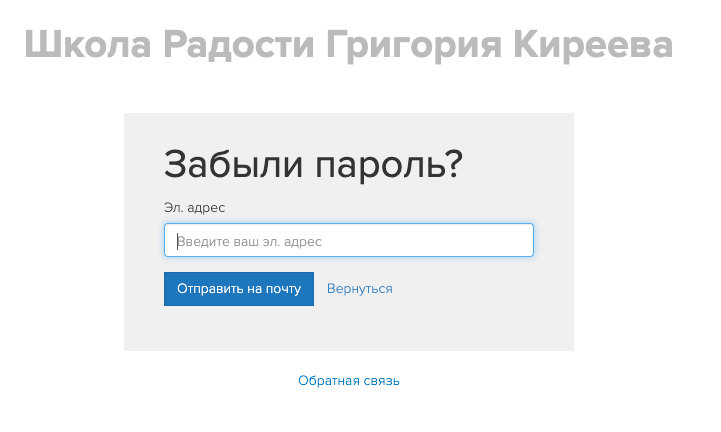Submit the password reset with the blue button

click(238, 289)
